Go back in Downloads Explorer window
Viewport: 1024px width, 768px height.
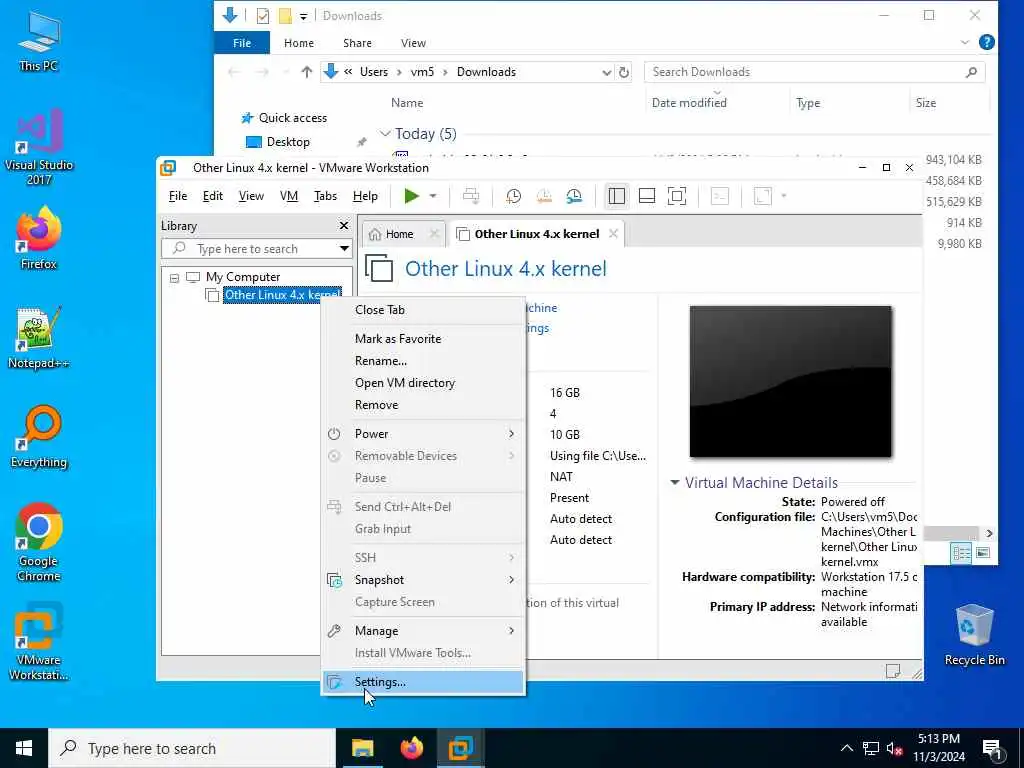pos(234,72)
